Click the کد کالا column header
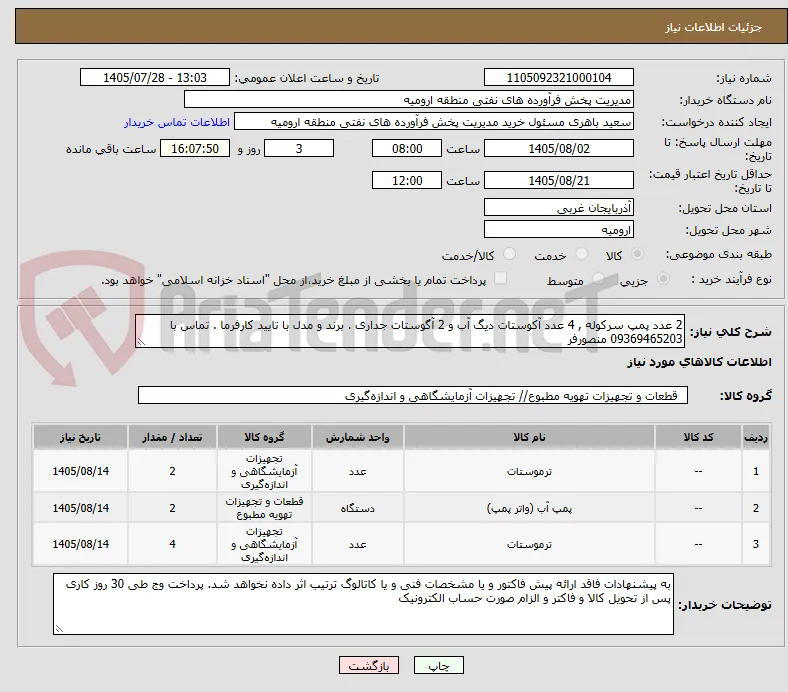 698,437
